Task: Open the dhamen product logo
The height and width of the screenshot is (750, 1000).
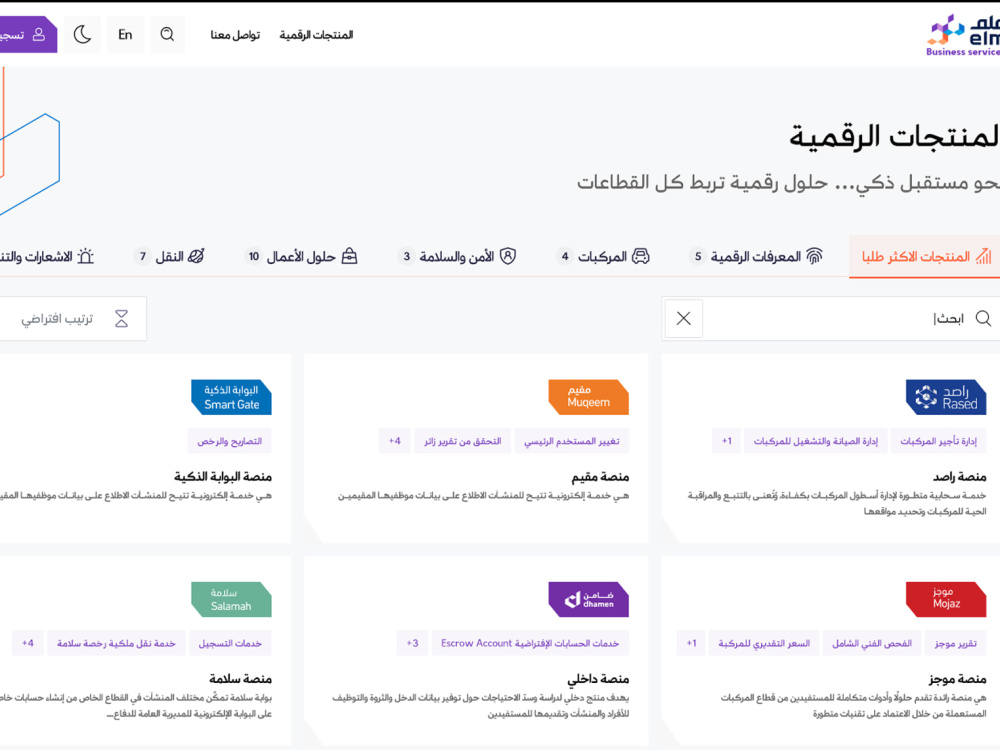Action: pyautogui.click(x=589, y=599)
